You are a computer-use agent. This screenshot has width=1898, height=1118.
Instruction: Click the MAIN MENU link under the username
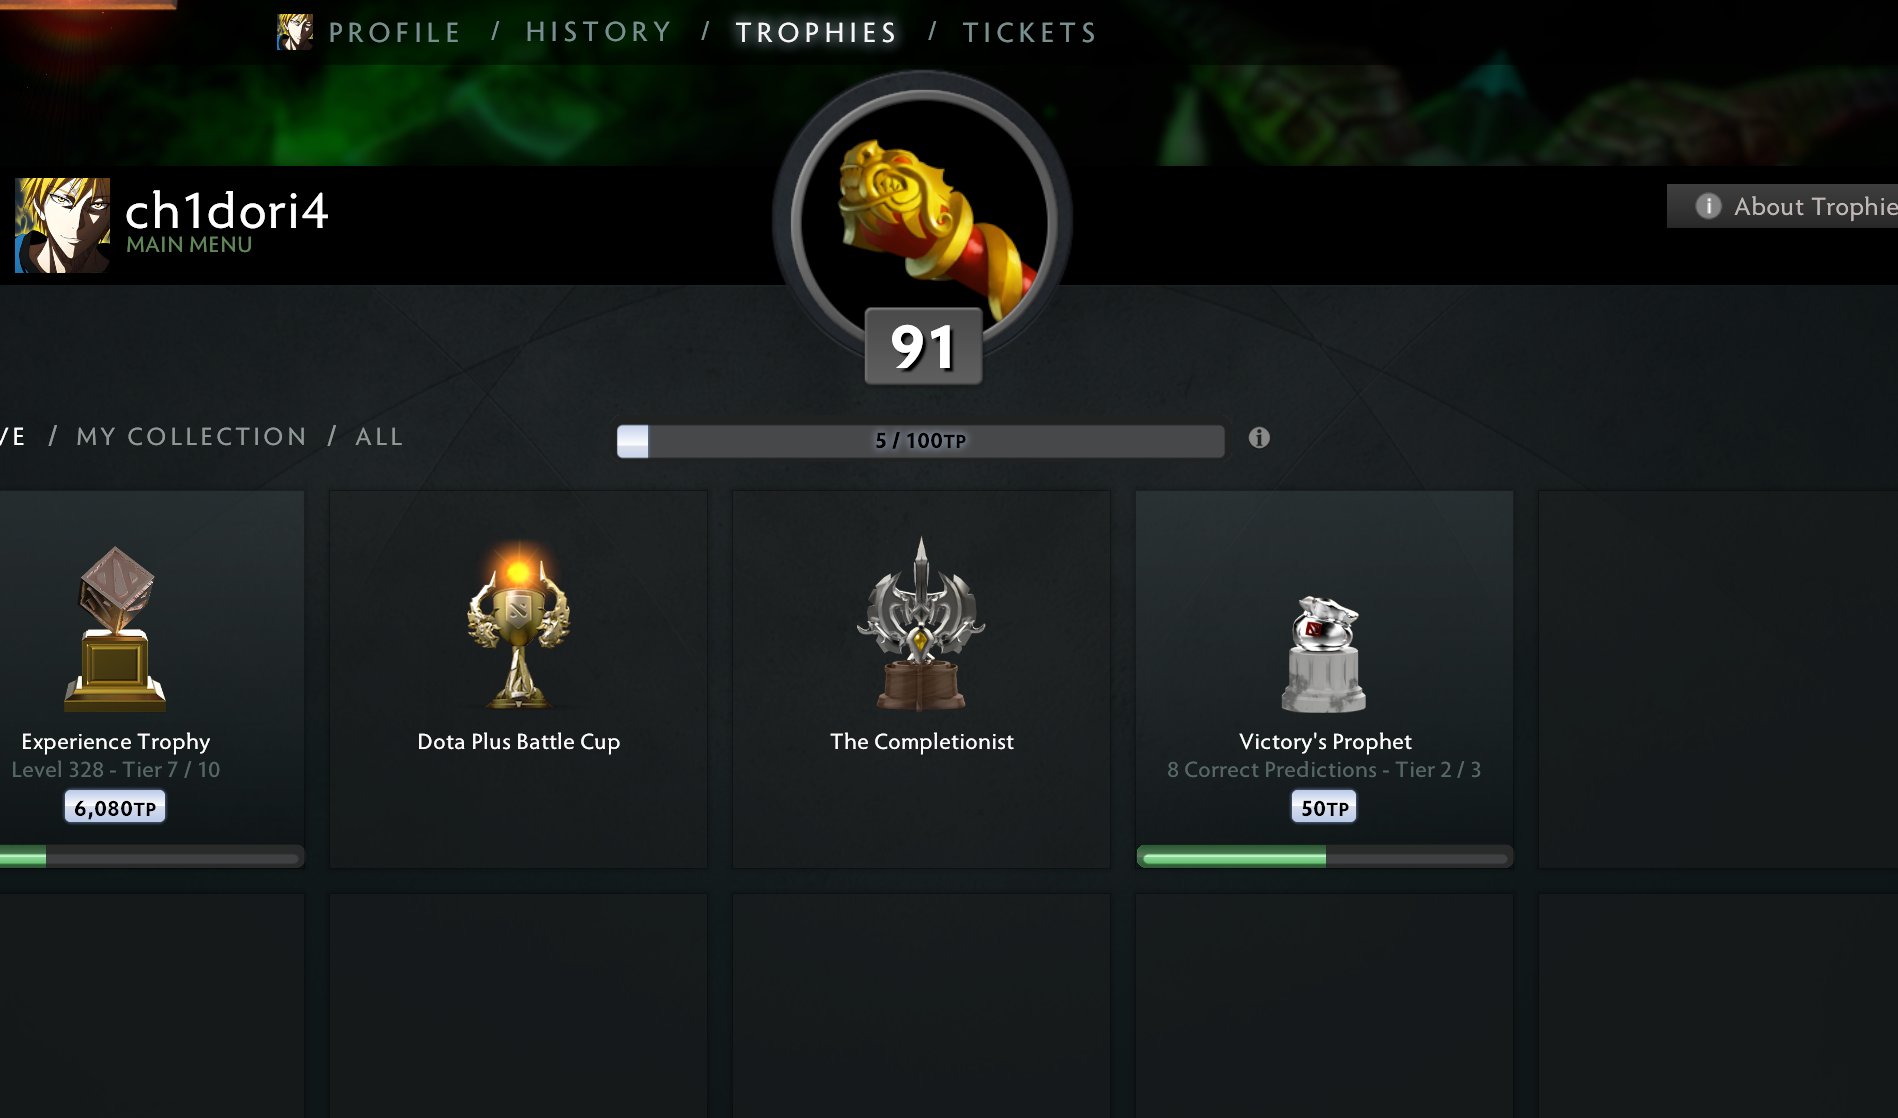click(x=189, y=245)
